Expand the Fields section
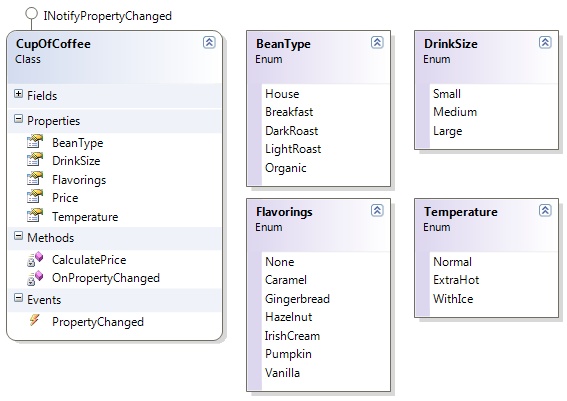This screenshot has height=401, width=567. point(18,94)
